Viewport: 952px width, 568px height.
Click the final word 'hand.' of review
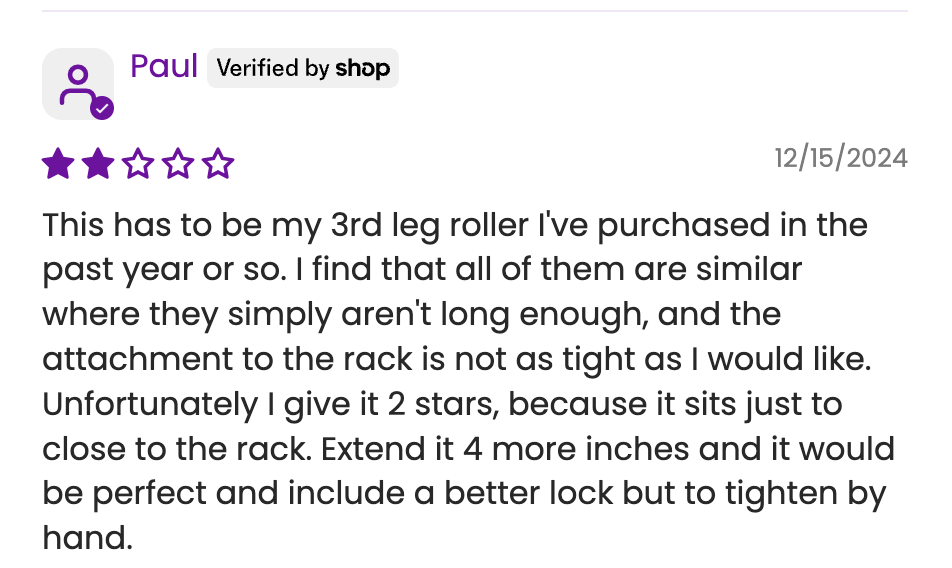pos(87,538)
